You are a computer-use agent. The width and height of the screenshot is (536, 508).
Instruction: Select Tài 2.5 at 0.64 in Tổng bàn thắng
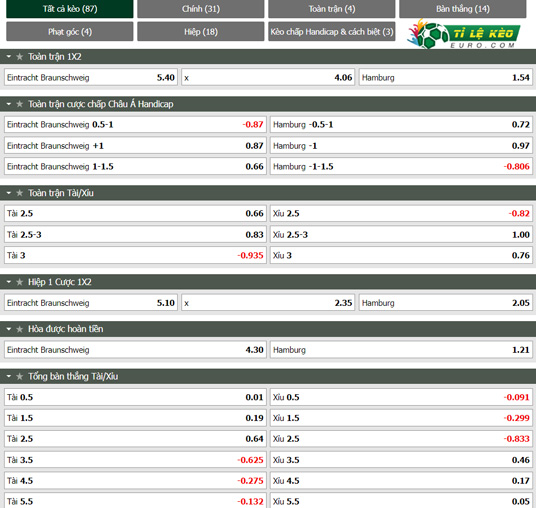[135, 439]
